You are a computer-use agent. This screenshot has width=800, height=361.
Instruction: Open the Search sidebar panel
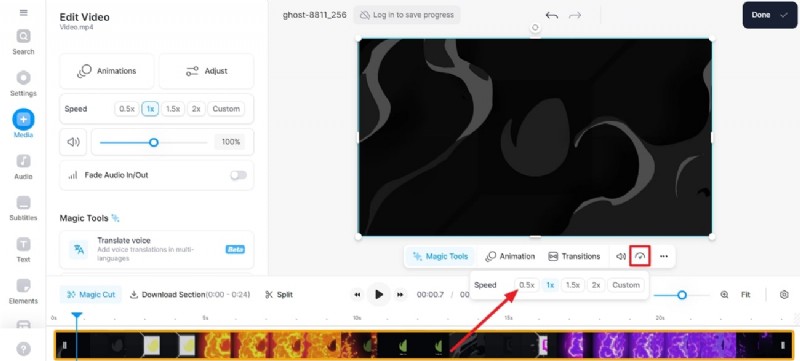[x=23, y=42]
